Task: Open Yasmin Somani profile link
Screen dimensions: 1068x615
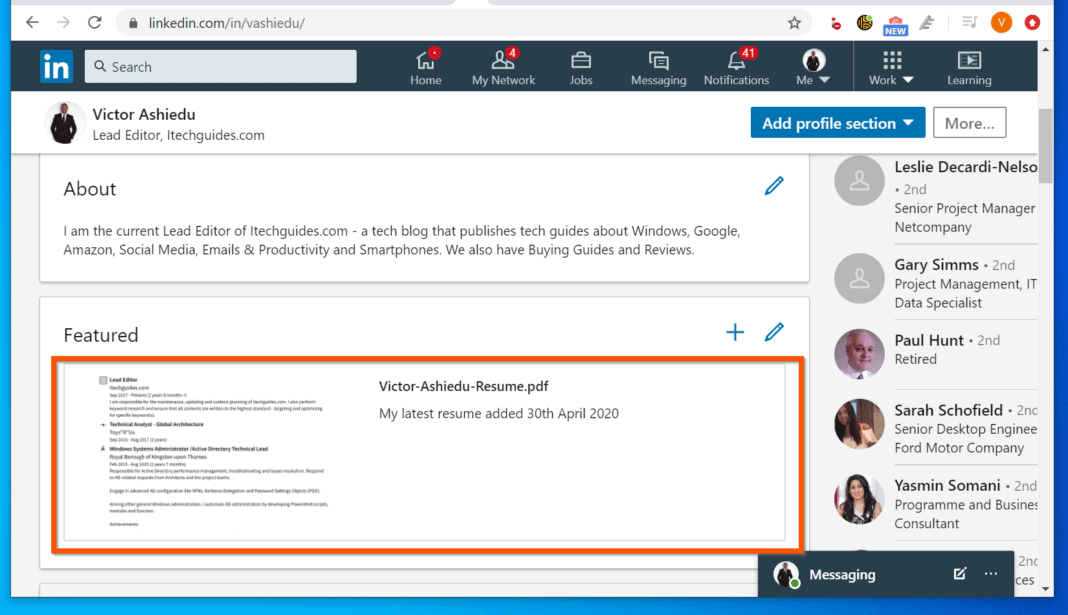Action: pyautogui.click(x=947, y=485)
